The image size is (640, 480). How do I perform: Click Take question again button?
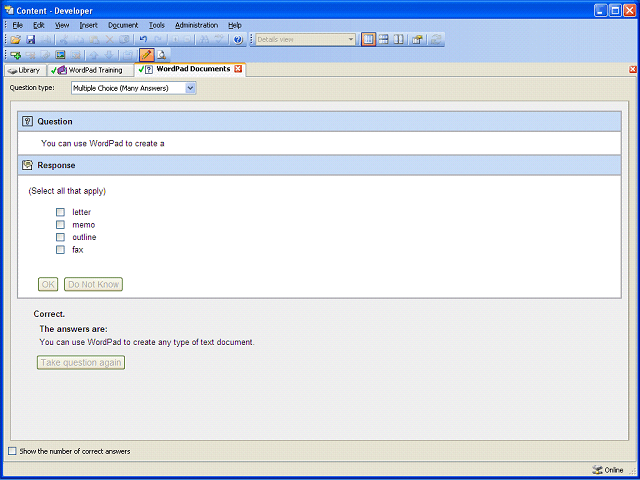coord(81,362)
